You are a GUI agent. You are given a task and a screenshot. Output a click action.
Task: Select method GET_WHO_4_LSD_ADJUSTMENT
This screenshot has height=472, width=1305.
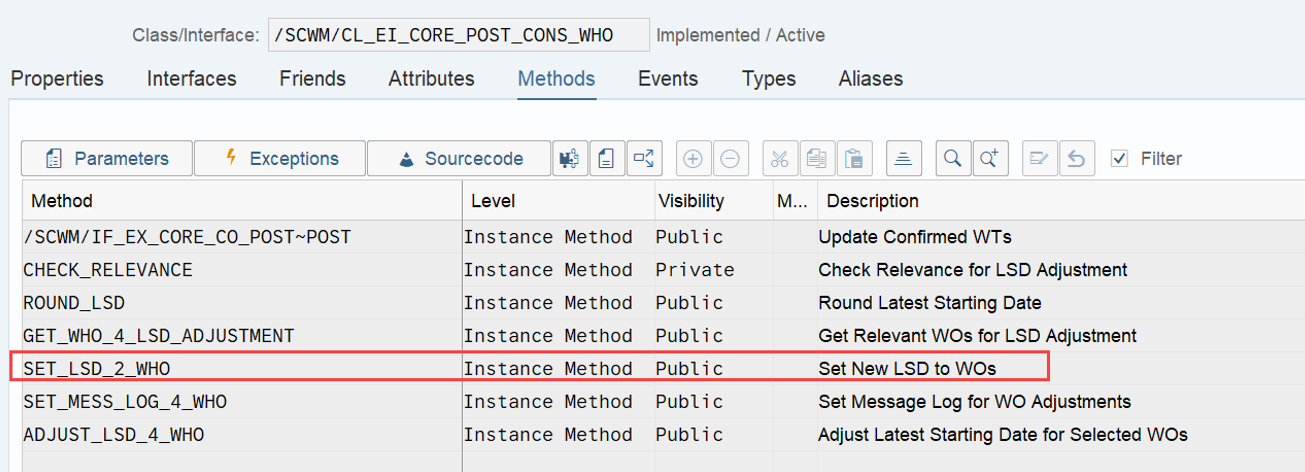(159, 336)
